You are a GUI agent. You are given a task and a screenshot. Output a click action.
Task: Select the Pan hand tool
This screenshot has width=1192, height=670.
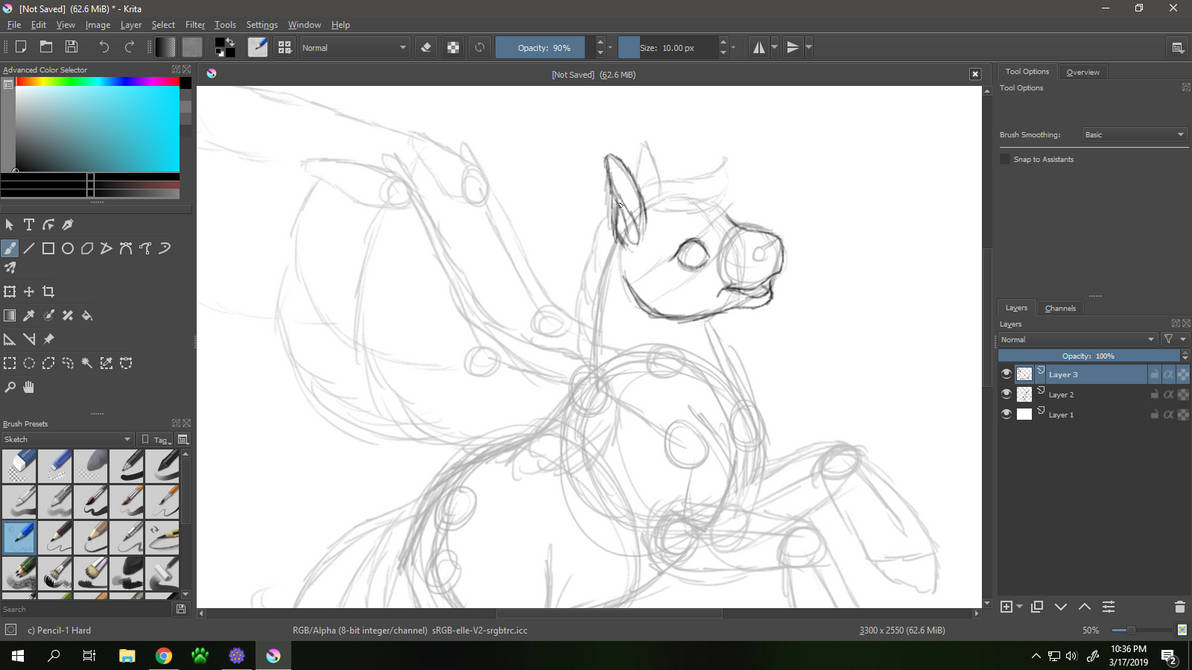[x=29, y=387]
